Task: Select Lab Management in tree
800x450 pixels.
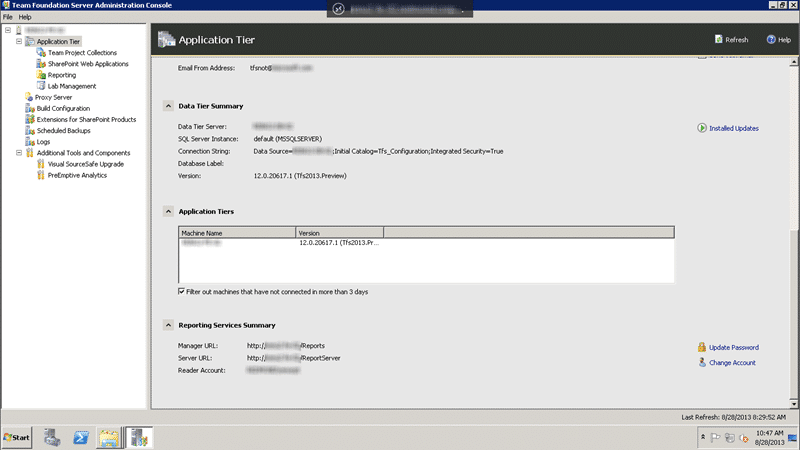Action: pyautogui.click(x=72, y=86)
